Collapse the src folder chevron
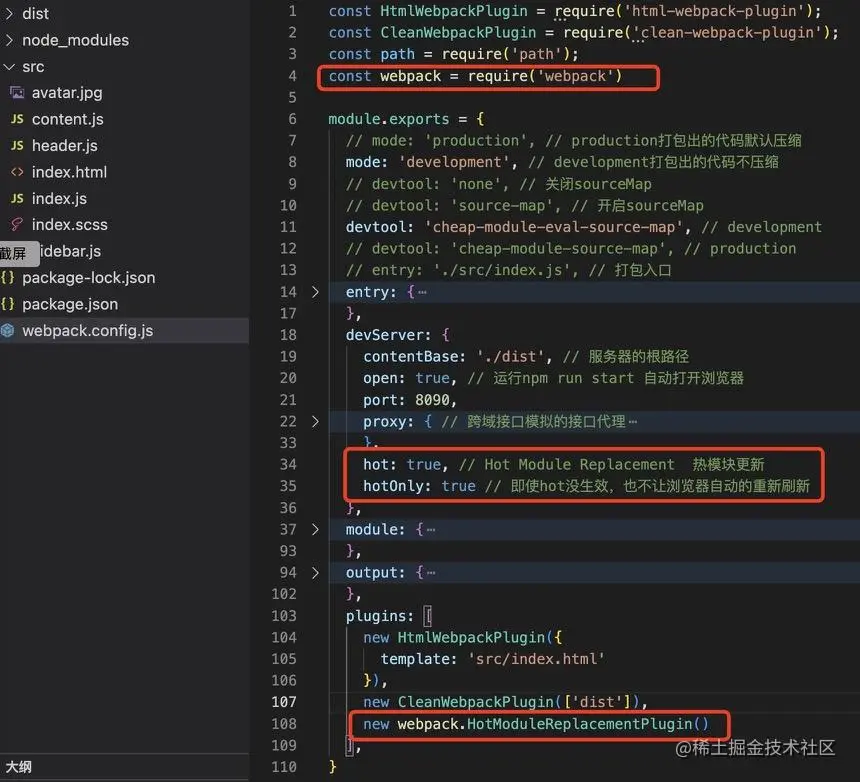Viewport: 860px width, 782px height. point(9,67)
